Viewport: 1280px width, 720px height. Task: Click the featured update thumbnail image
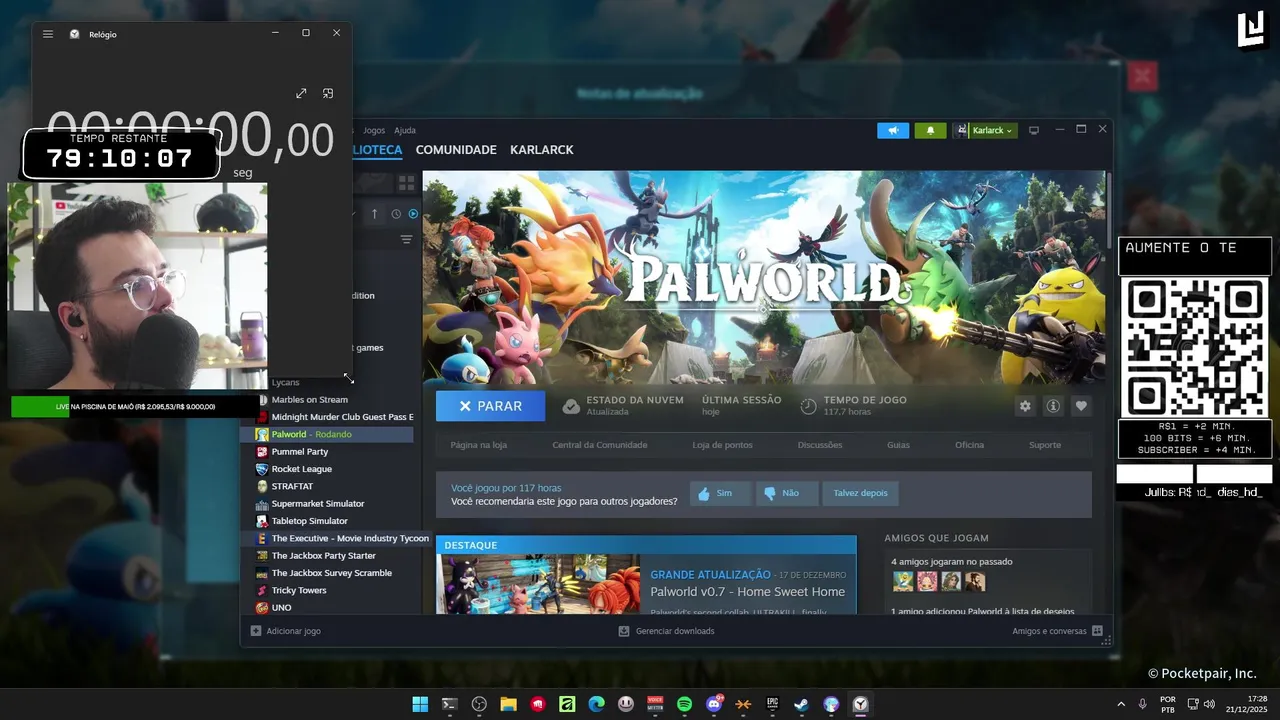pos(538,584)
